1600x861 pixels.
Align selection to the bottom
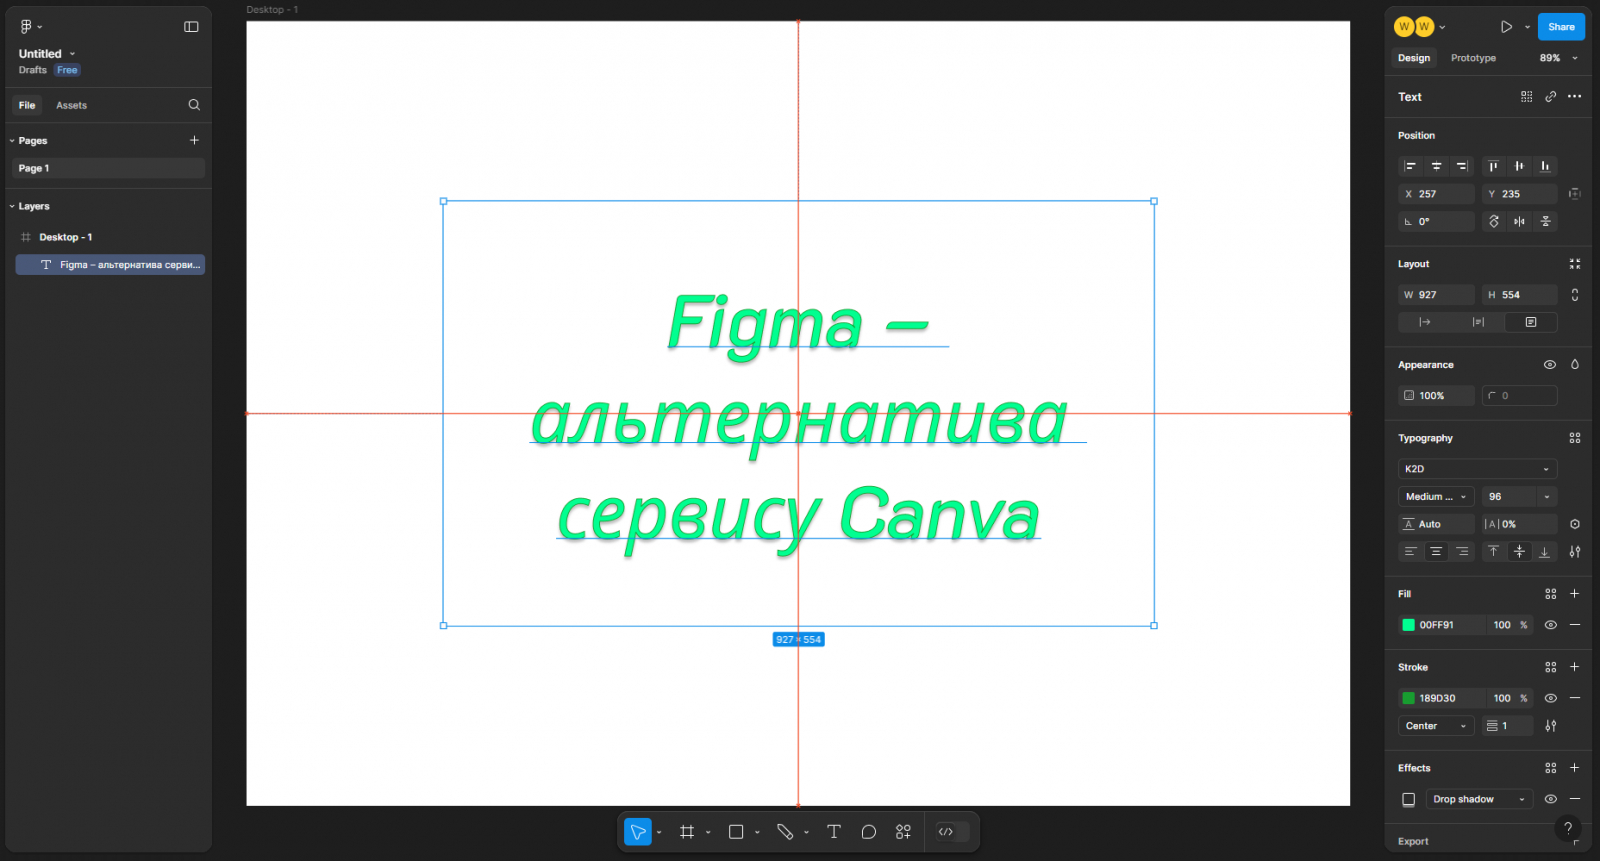tap(1545, 166)
